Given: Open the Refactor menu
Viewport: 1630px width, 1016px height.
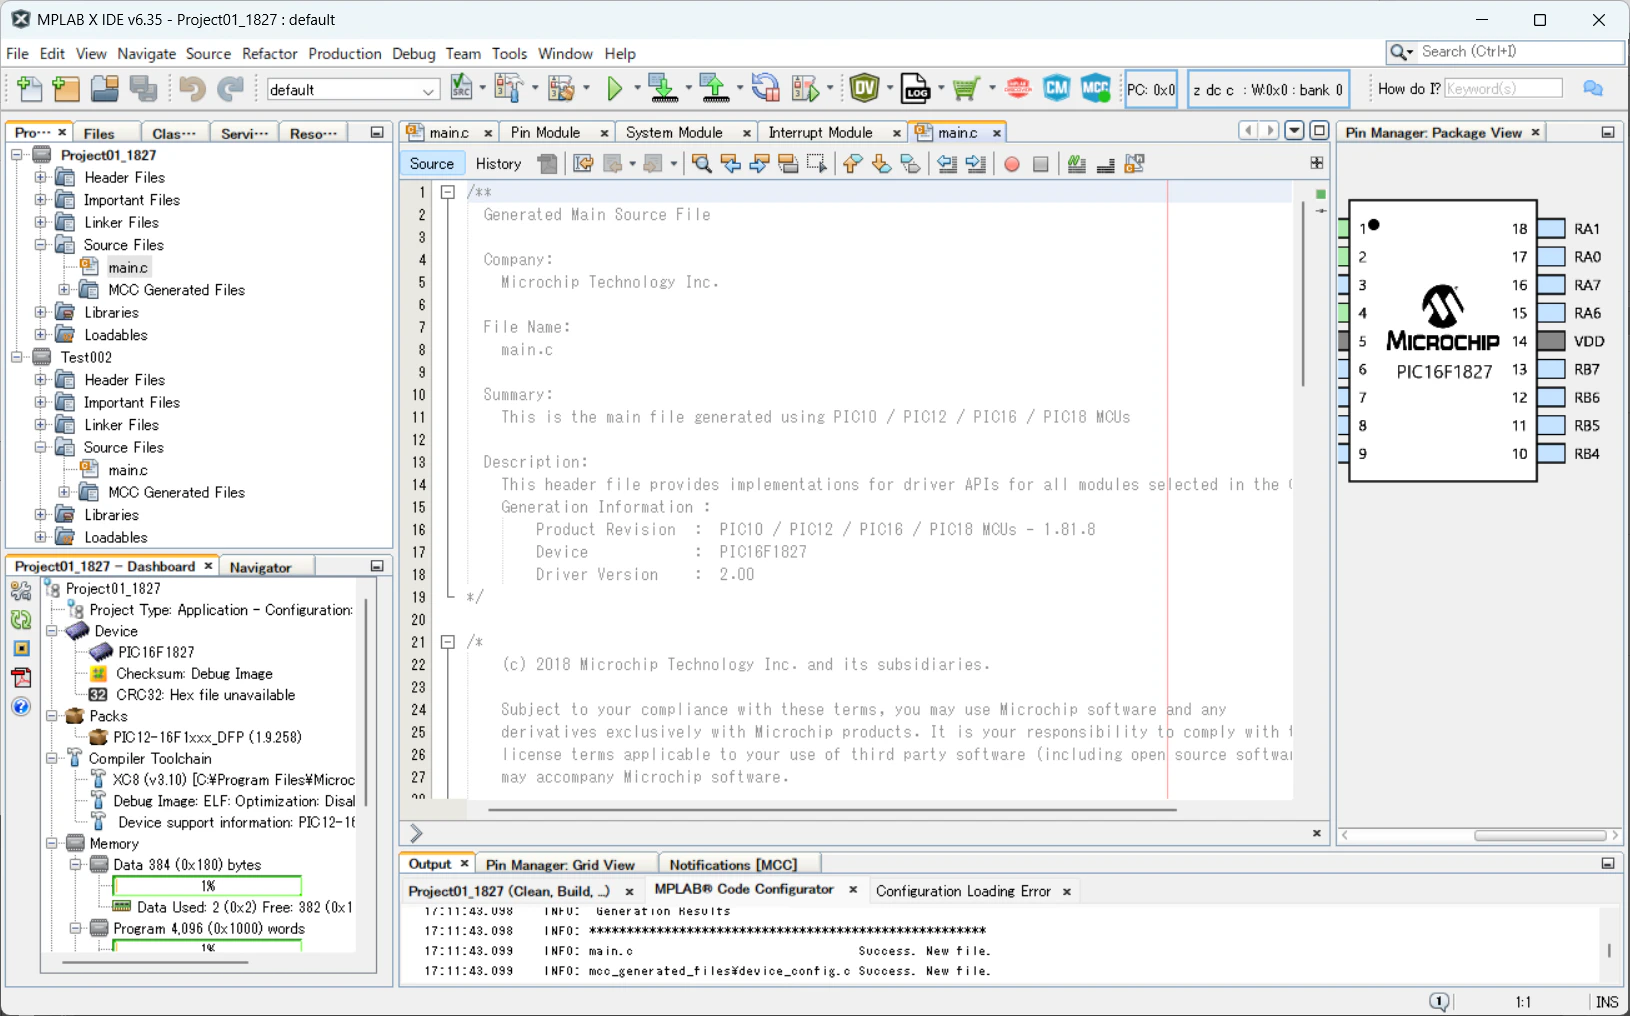Looking at the screenshot, I should [269, 54].
